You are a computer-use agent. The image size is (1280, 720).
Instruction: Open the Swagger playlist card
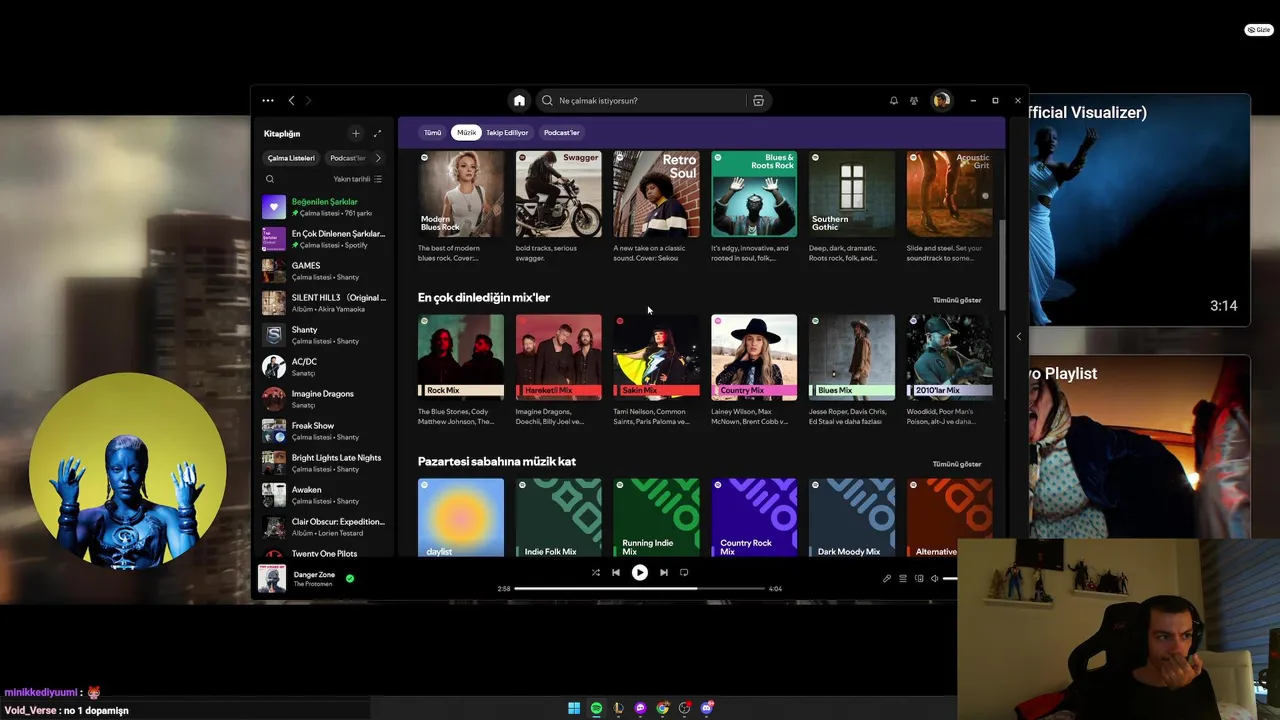559,208
